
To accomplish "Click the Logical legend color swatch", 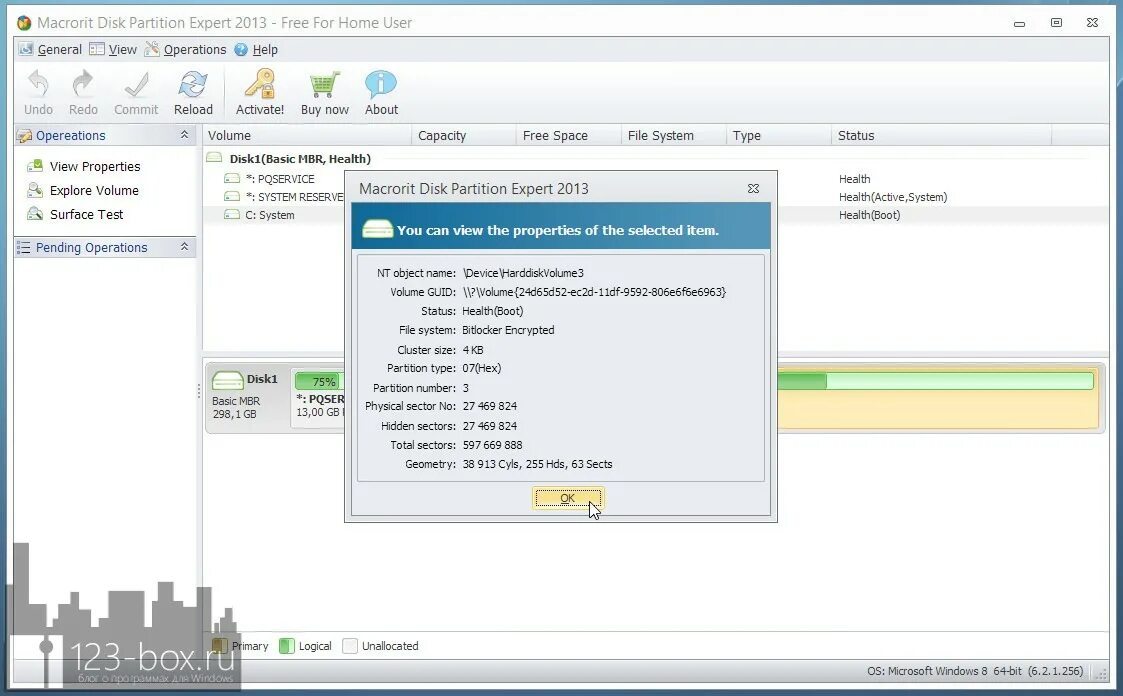I will [x=286, y=646].
